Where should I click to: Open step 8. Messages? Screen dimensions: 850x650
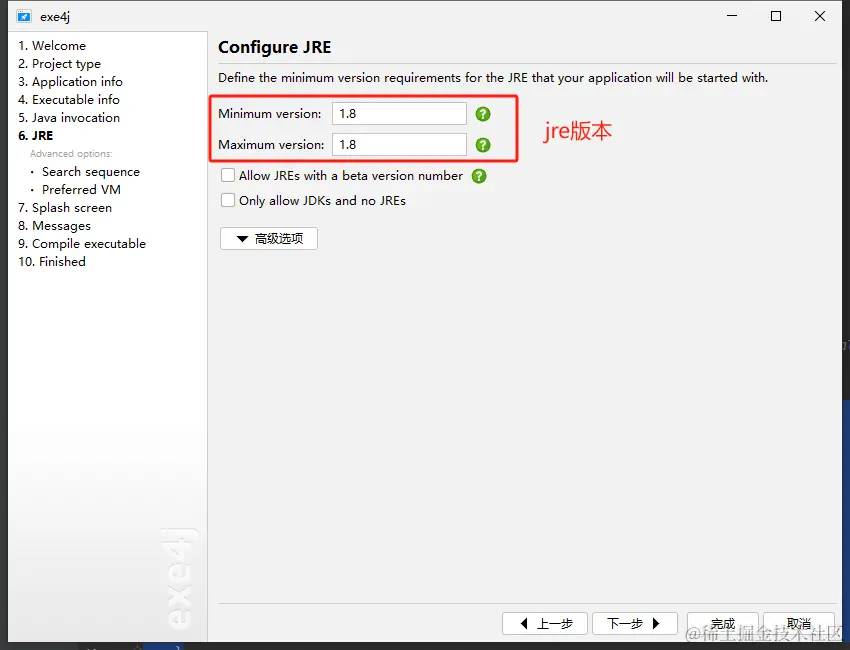54,226
